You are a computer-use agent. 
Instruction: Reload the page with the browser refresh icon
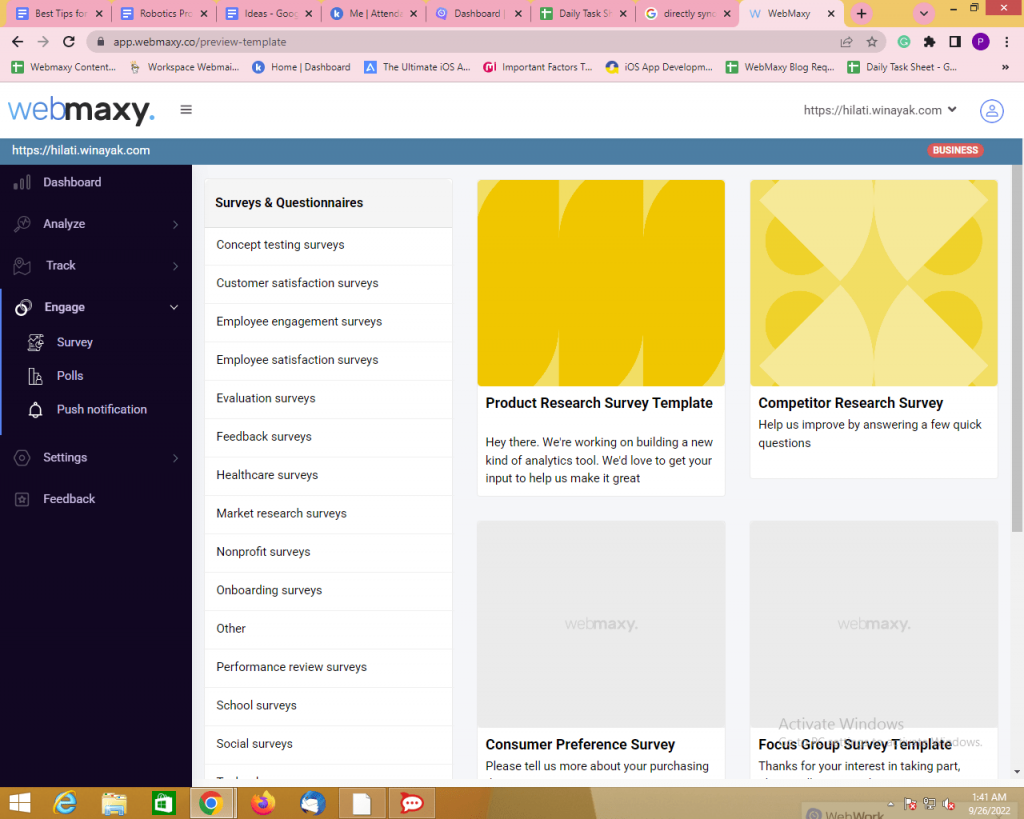coord(69,42)
